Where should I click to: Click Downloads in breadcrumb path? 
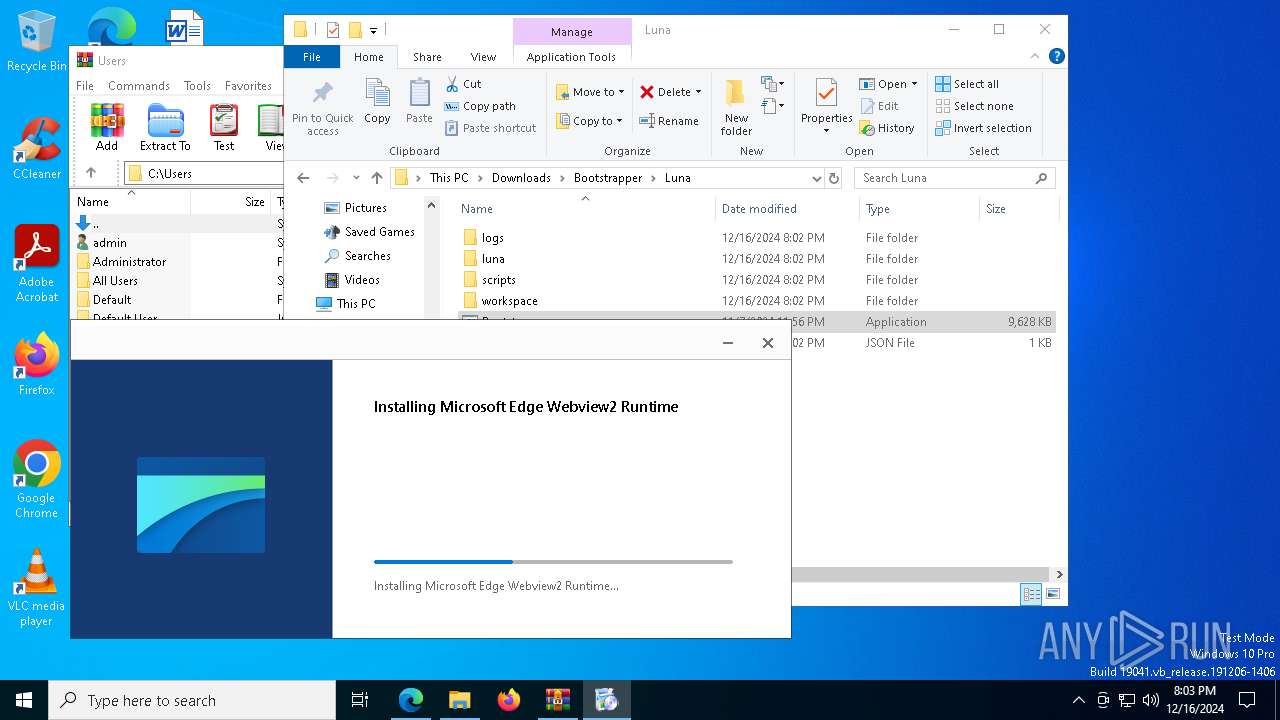click(521, 178)
